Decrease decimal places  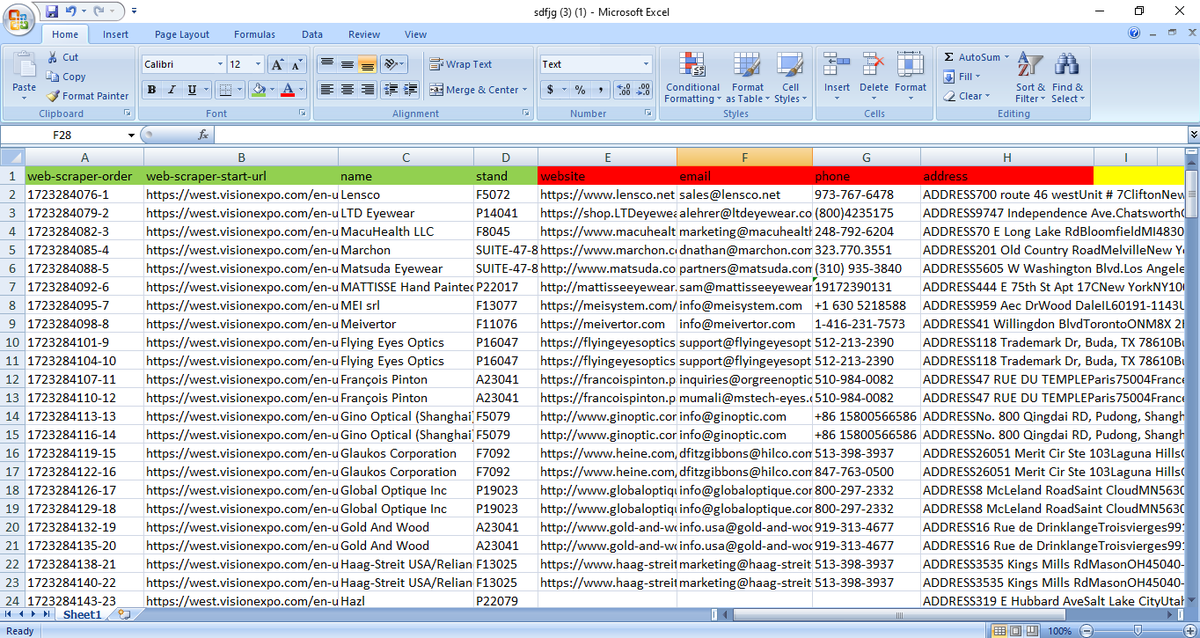click(x=643, y=90)
